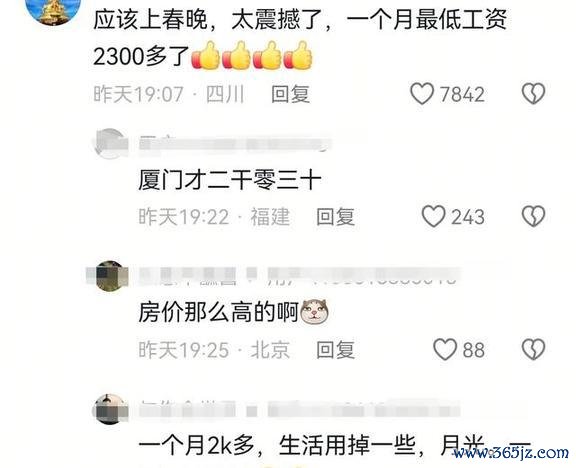The width and height of the screenshot is (576, 468).
Task: Open the avatar of 一个月2k多 commenter
Action: pos(110,409)
